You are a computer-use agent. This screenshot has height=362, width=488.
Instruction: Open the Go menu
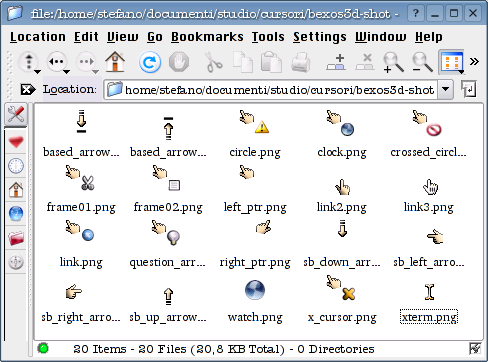point(155,37)
